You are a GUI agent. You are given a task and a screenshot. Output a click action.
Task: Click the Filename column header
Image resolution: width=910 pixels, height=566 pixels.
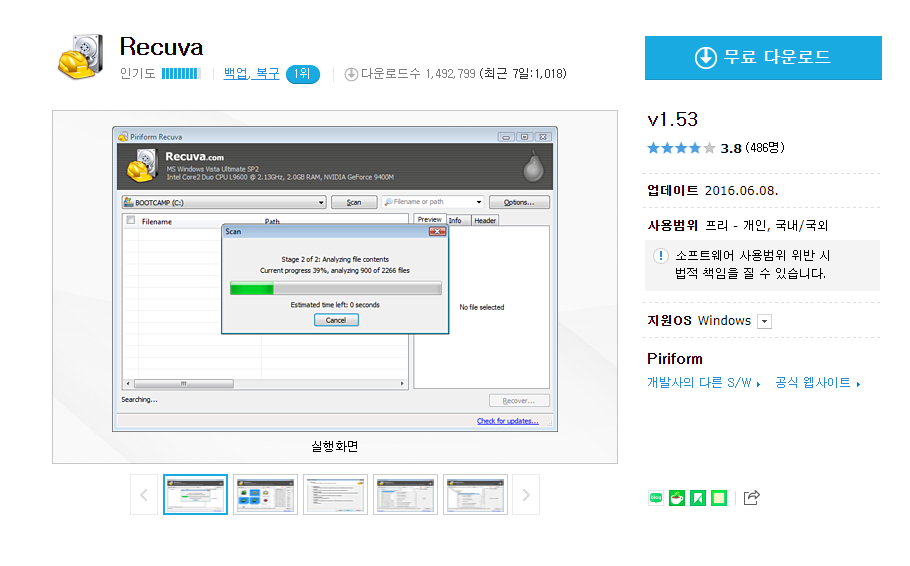pos(157,221)
